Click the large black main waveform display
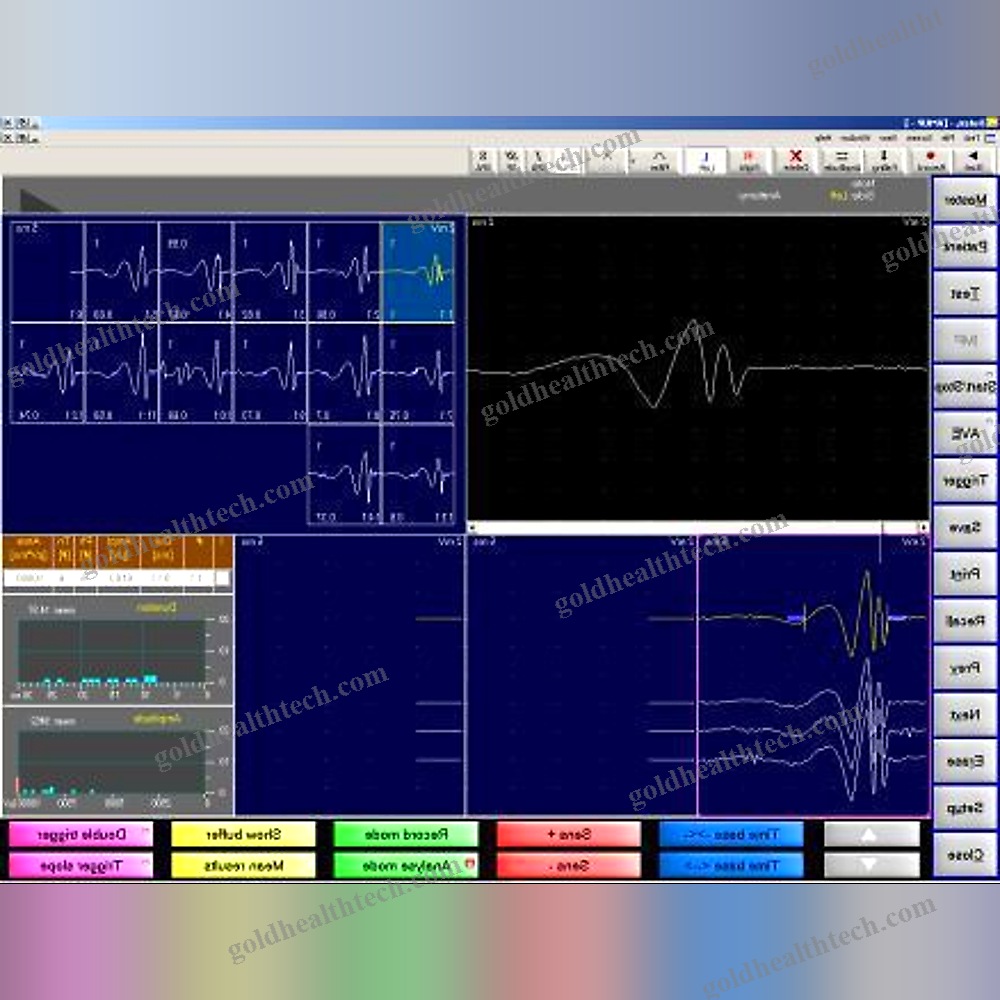 point(698,369)
